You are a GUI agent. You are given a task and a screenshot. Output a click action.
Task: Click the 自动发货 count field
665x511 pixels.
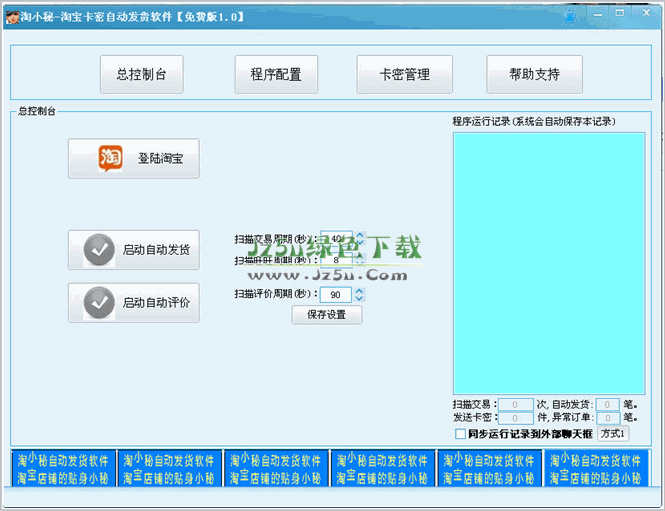(607, 405)
